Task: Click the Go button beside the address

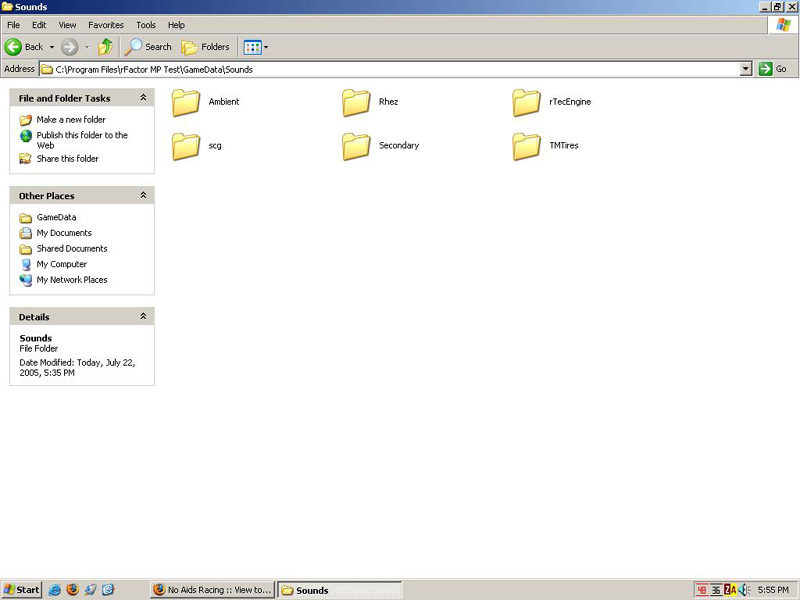Action: 772,69
